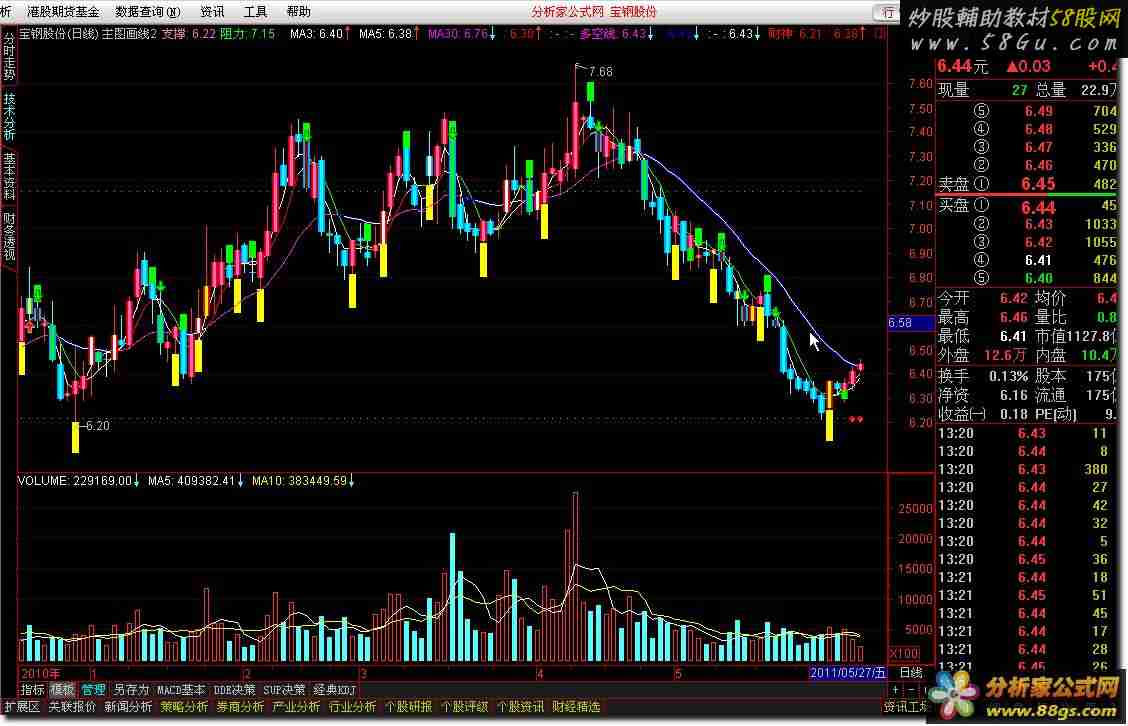Image resolution: width=1128 pixels, height=726 pixels.
Task: Select the MACD基本 indicator template
Action: 181,689
